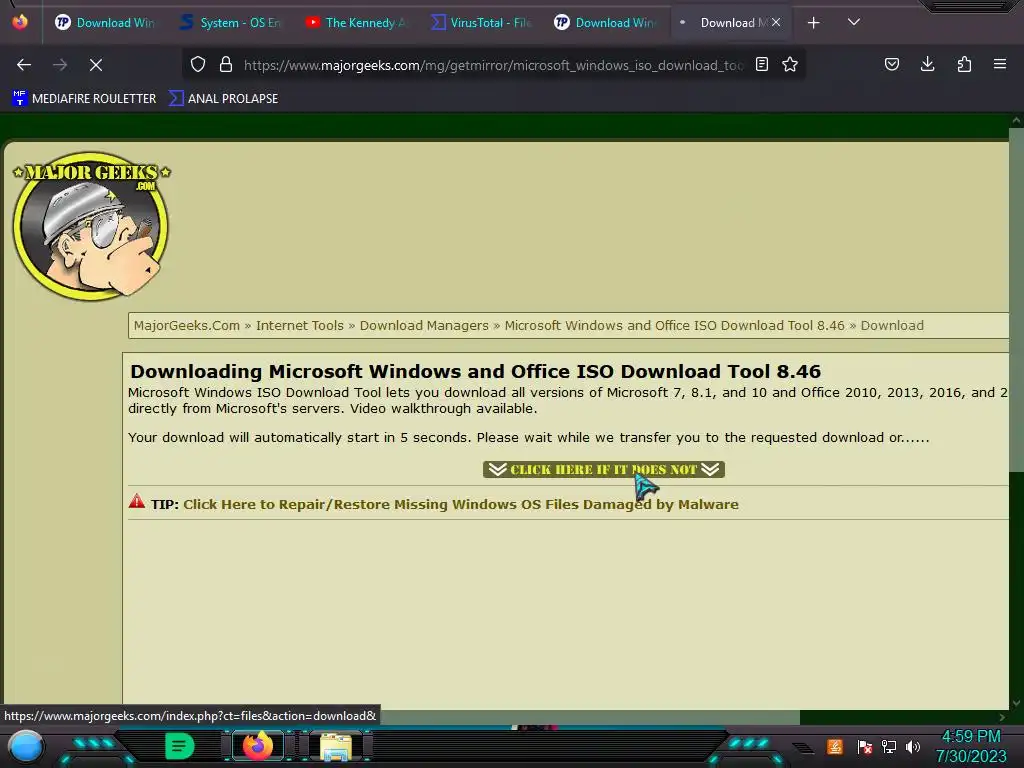This screenshot has height=768, width=1024.
Task: Switch to the second Download Win tab
Action: 606,23
